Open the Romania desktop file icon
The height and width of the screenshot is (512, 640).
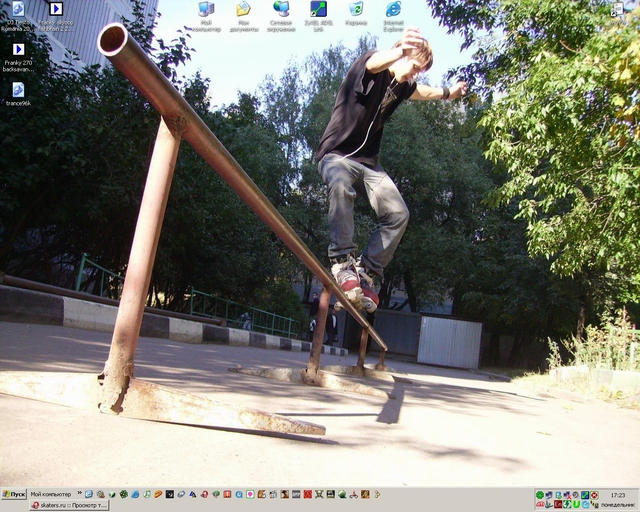18,9
